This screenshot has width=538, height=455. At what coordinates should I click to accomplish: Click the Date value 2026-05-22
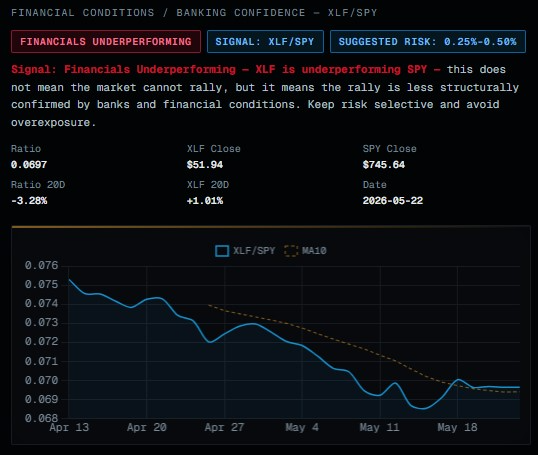pyautogui.click(x=393, y=201)
